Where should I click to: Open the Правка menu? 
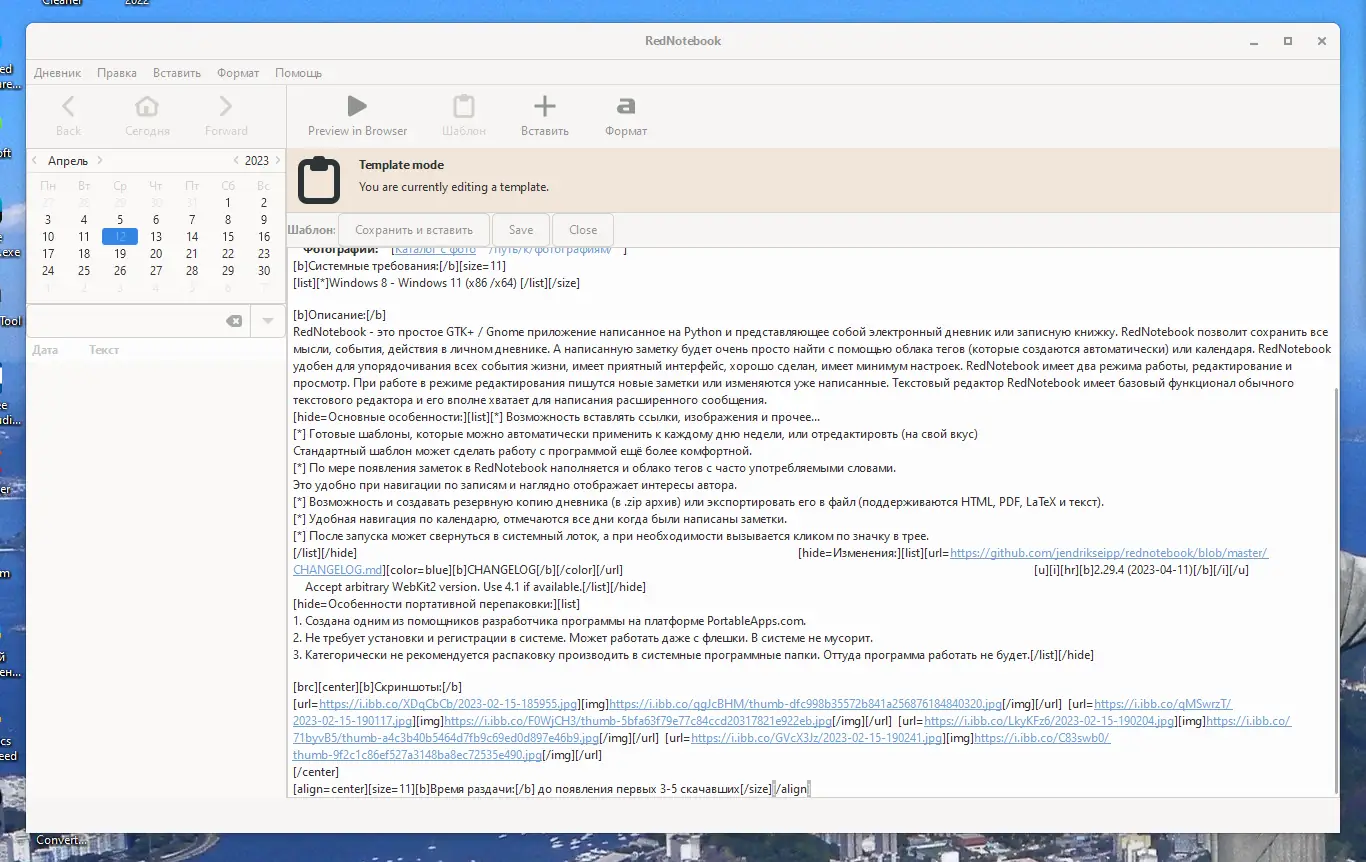point(117,73)
